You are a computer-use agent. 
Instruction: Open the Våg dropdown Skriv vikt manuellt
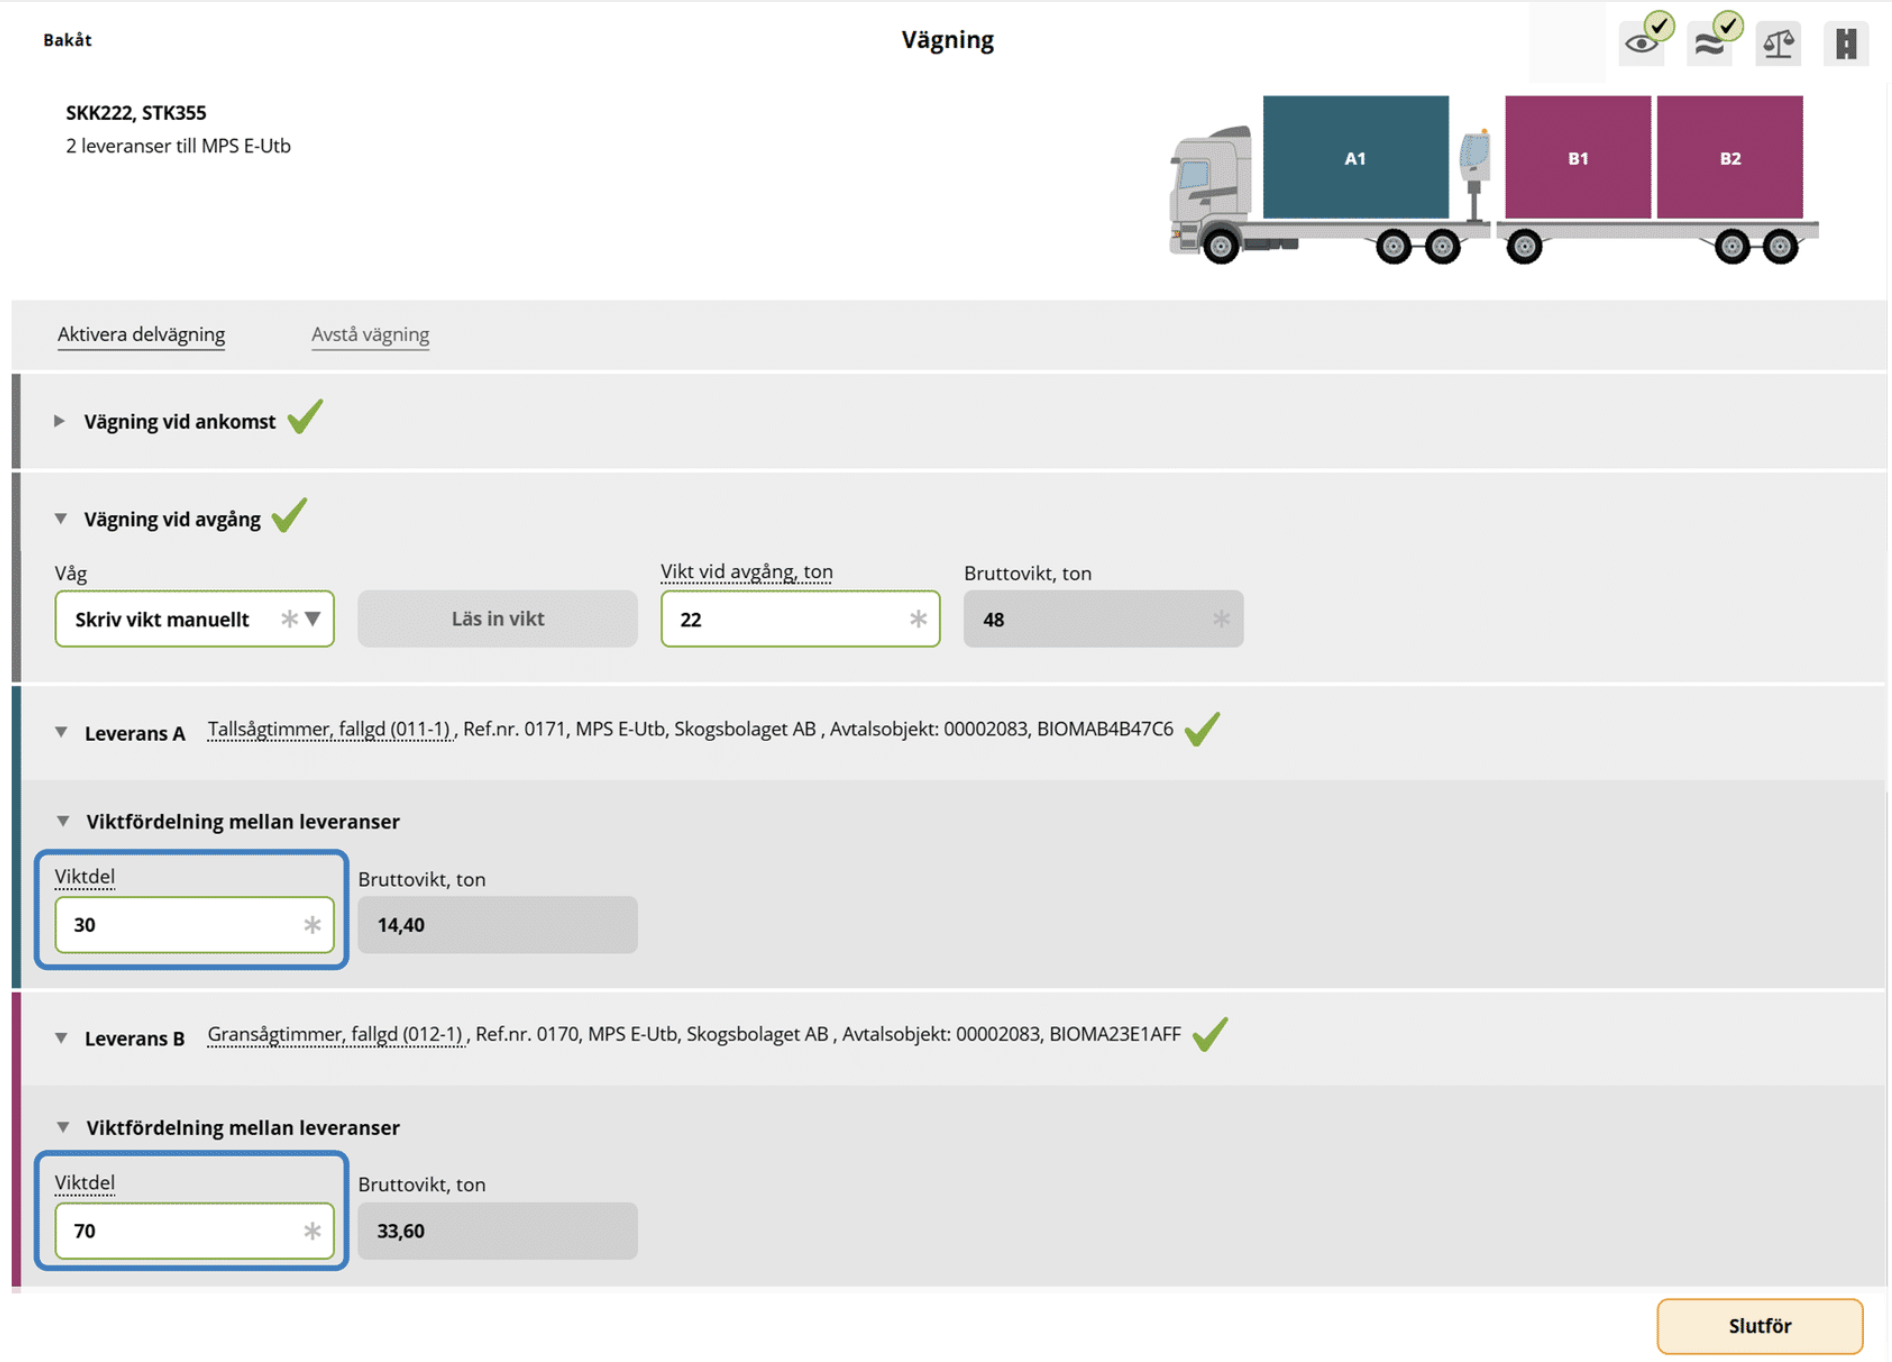click(x=194, y=619)
